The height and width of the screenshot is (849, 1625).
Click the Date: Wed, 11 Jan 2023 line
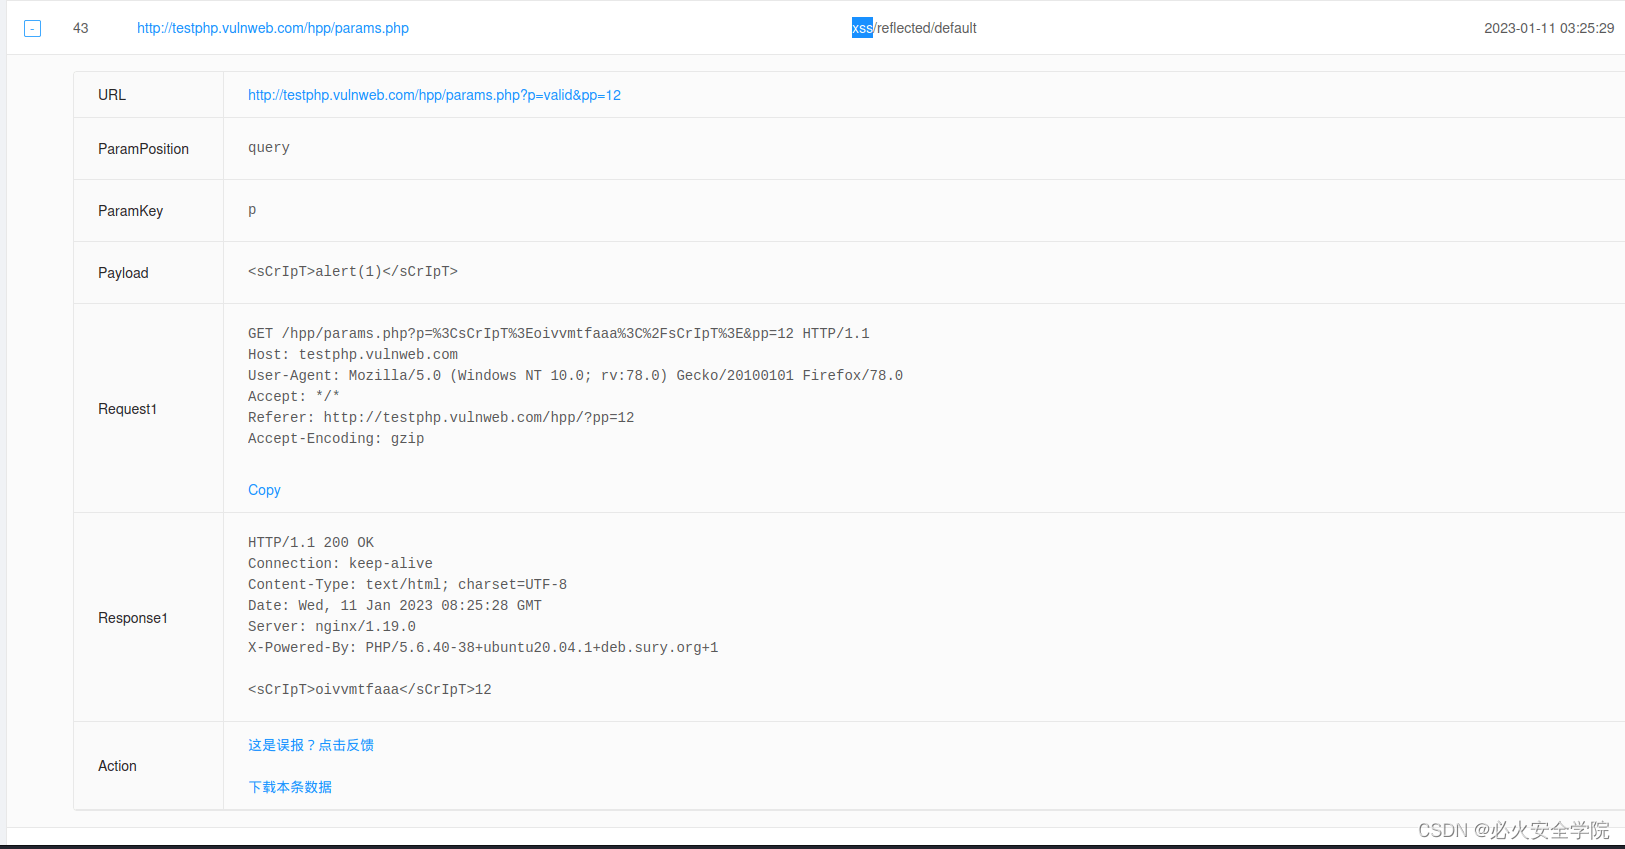[x=395, y=606]
